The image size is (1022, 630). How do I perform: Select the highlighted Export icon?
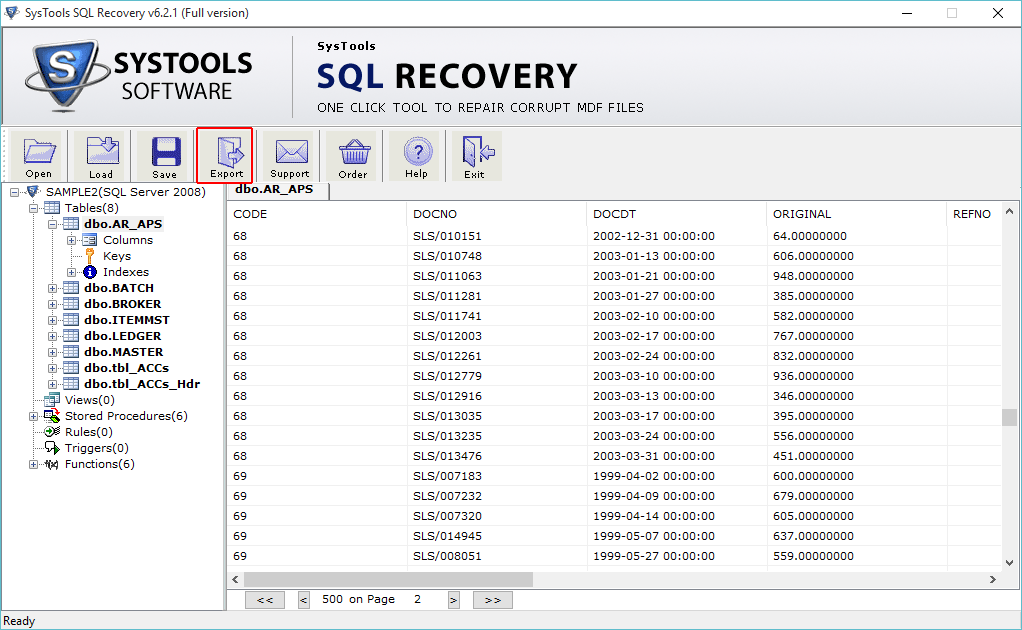pyautogui.click(x=225, y=155)
